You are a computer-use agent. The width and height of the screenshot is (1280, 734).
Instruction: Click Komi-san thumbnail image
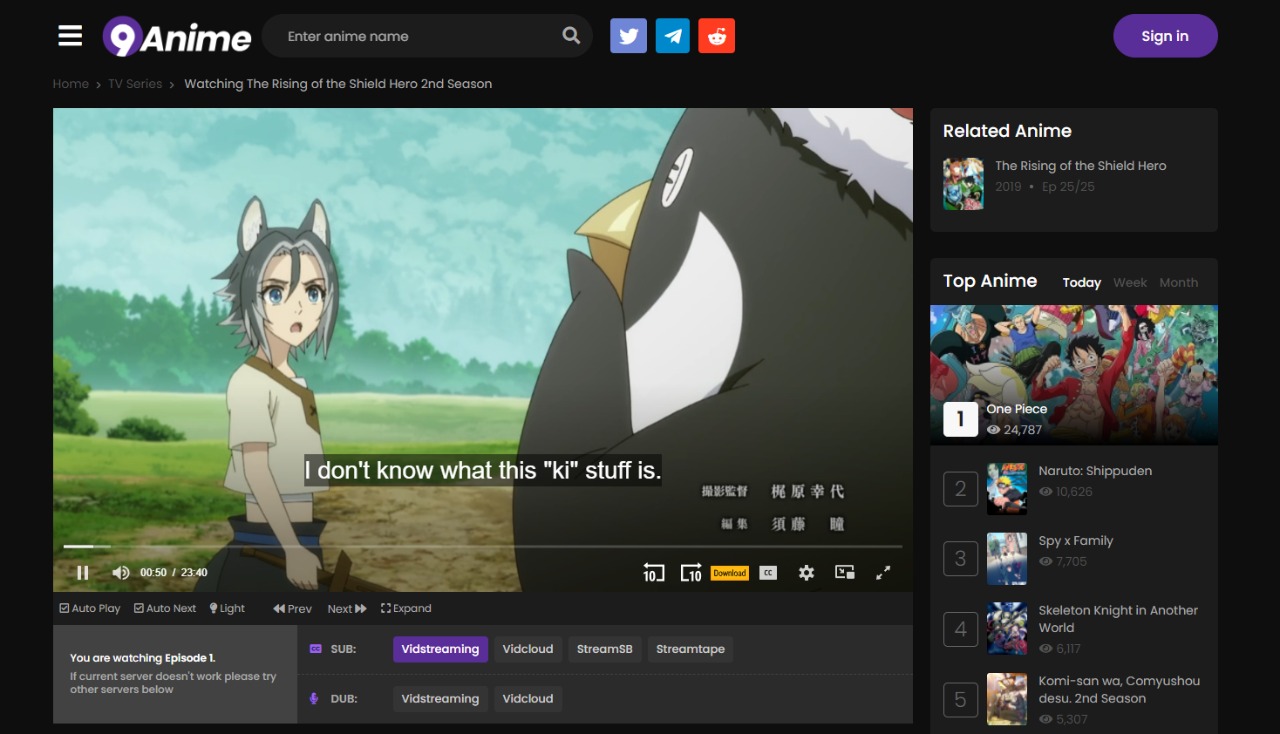1007,699
